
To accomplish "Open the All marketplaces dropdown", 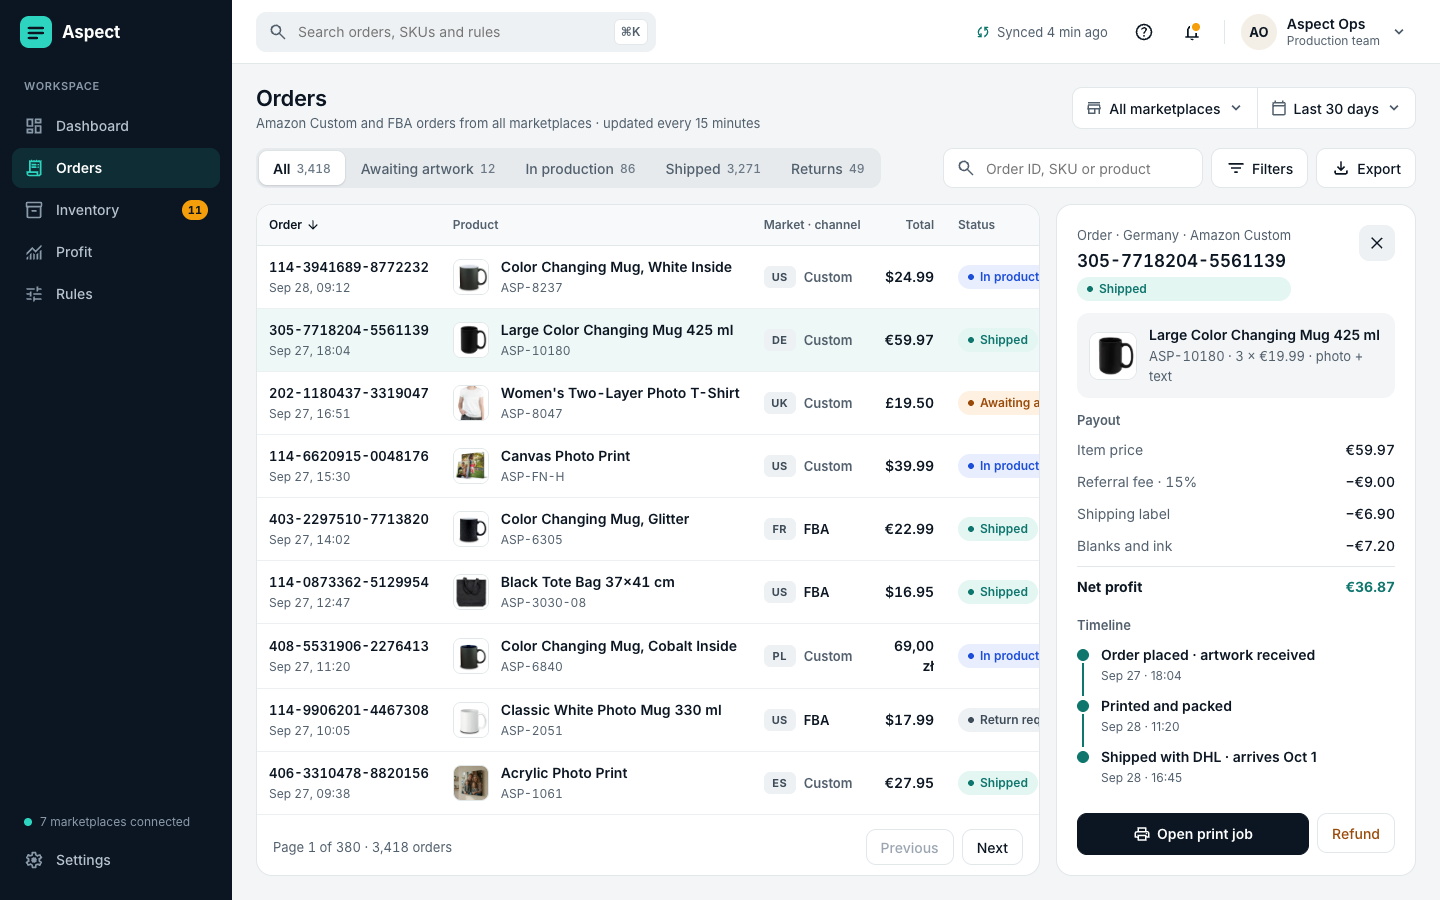I will point(1165,108).
